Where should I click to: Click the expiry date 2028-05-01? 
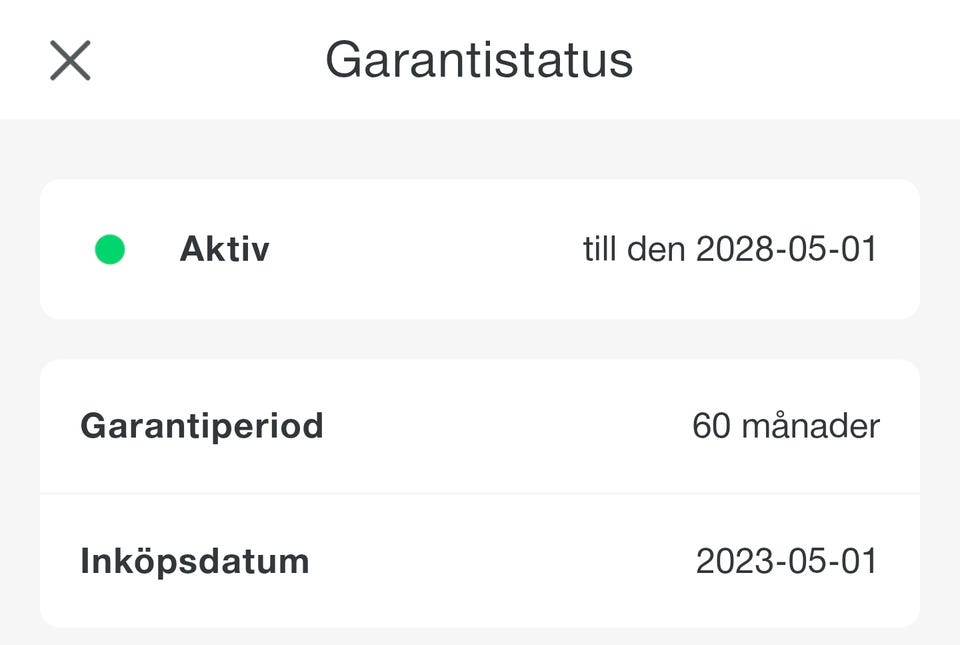click(787, 249)
